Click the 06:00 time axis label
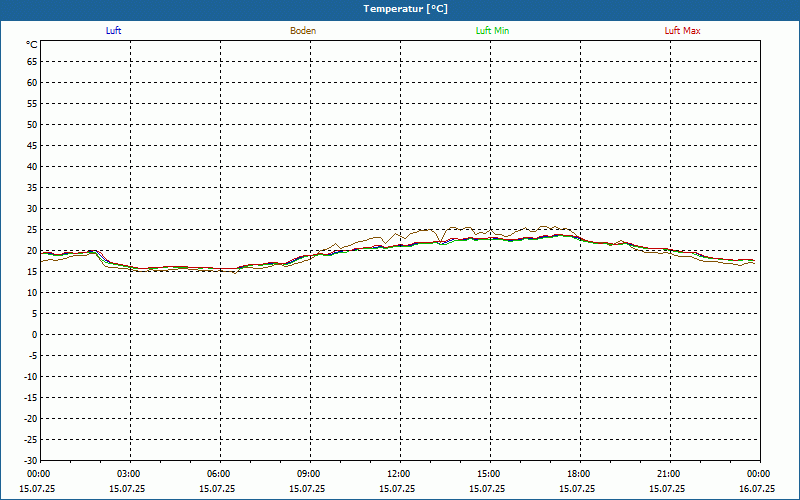 (x=220, y=474)
